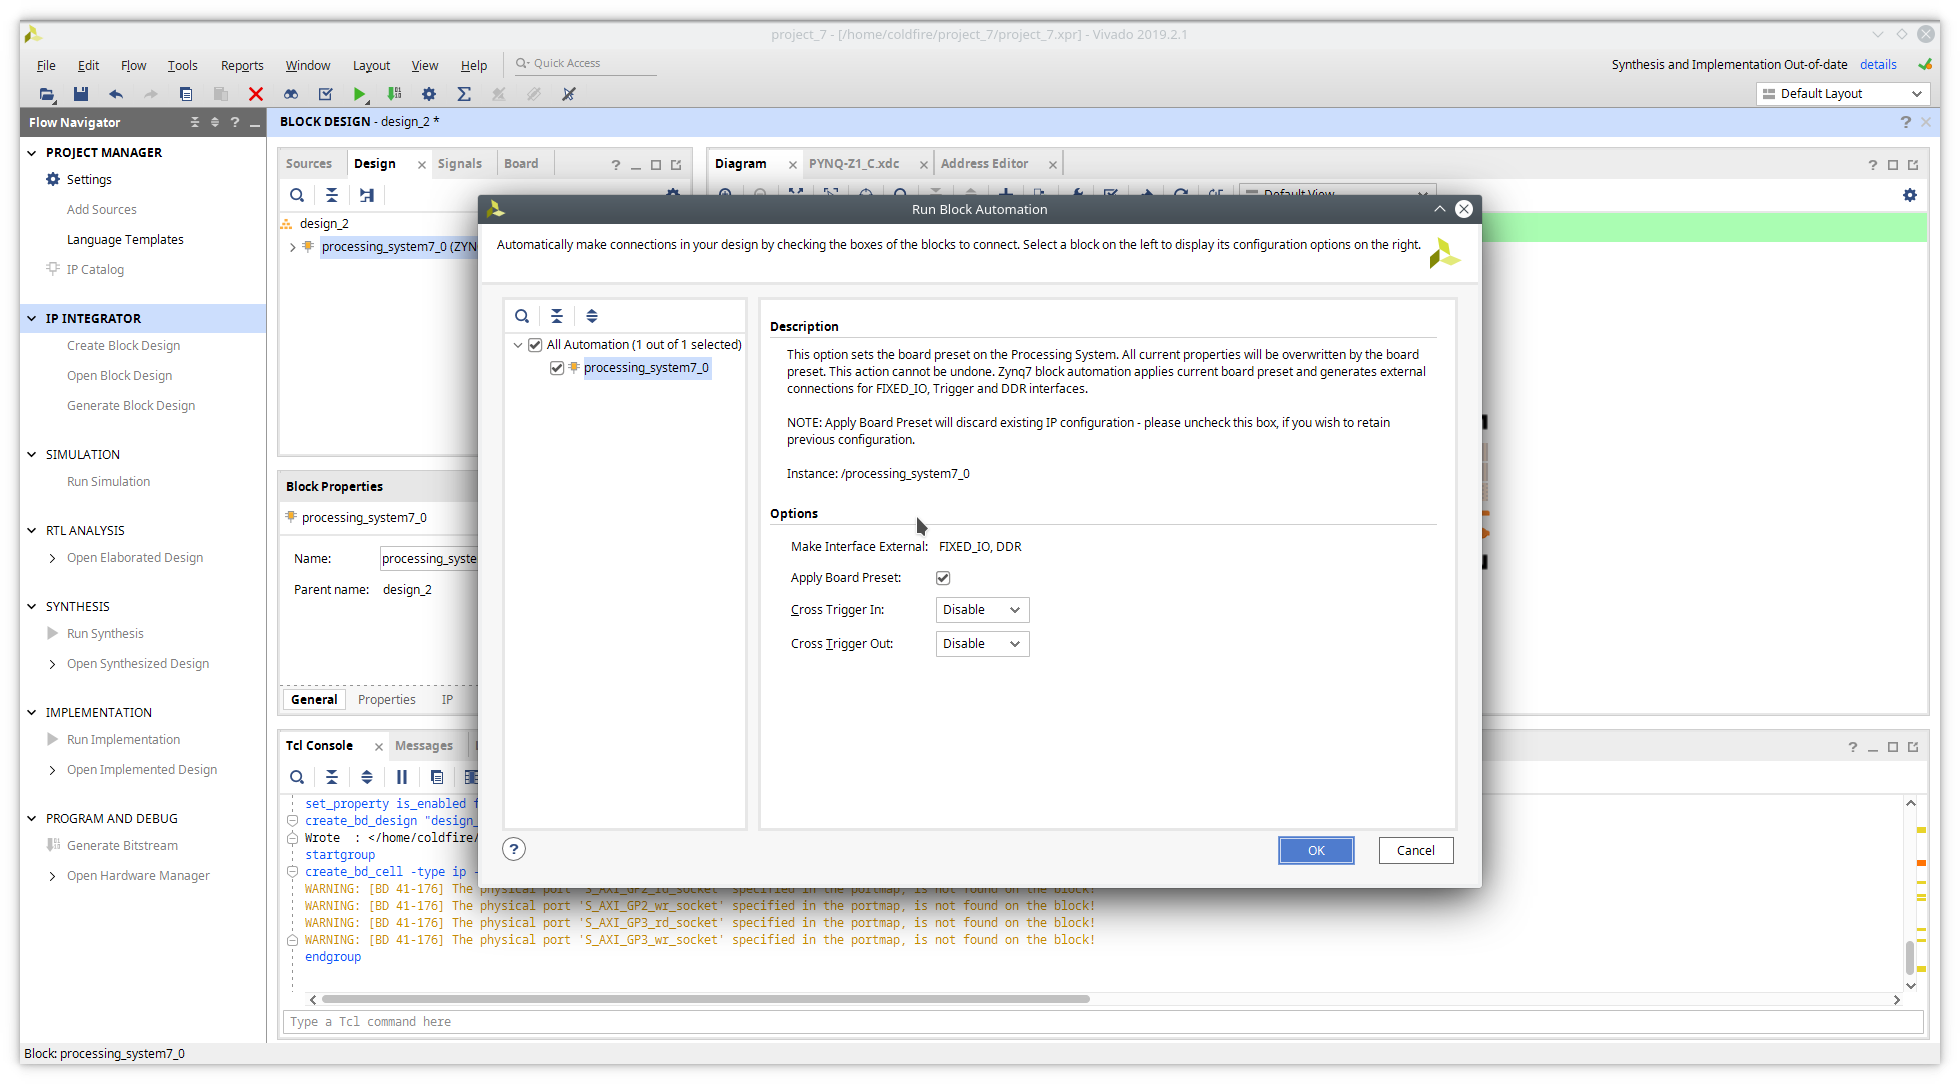Switch to PYNQ-Z1_C.xdc tab

click(x=854, y=164)
